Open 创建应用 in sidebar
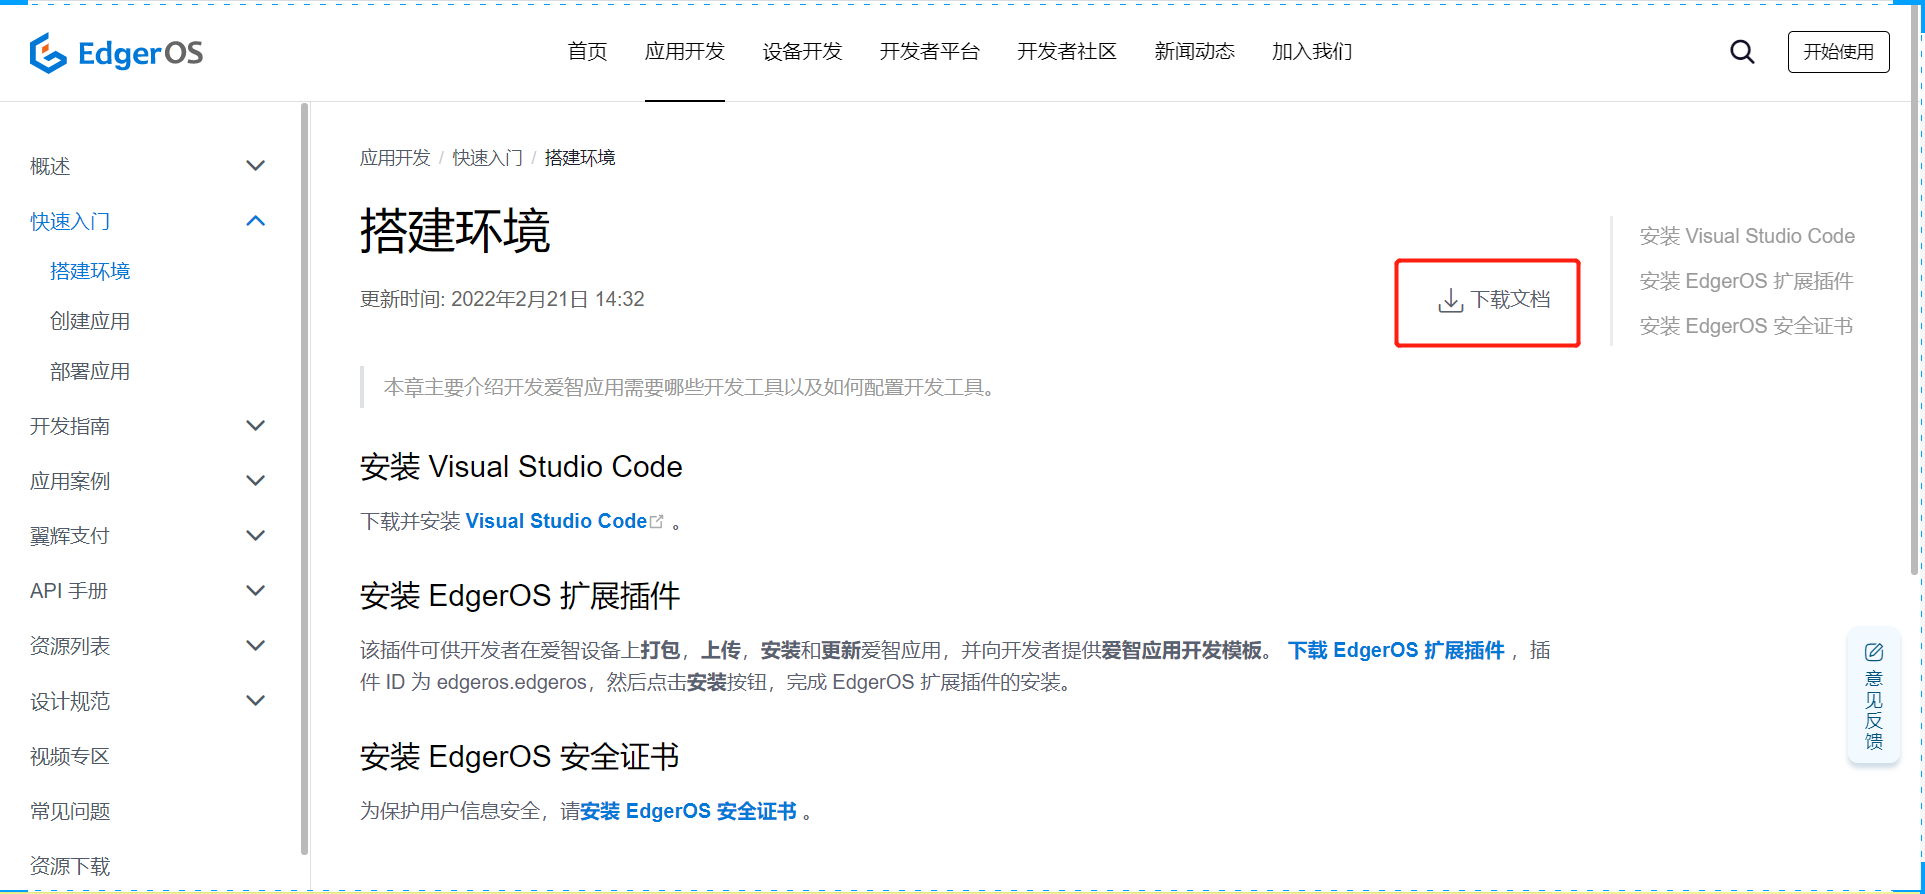The width and height of the screenshot is (1925, 894). pyautogui.click(x=90, y=321)
